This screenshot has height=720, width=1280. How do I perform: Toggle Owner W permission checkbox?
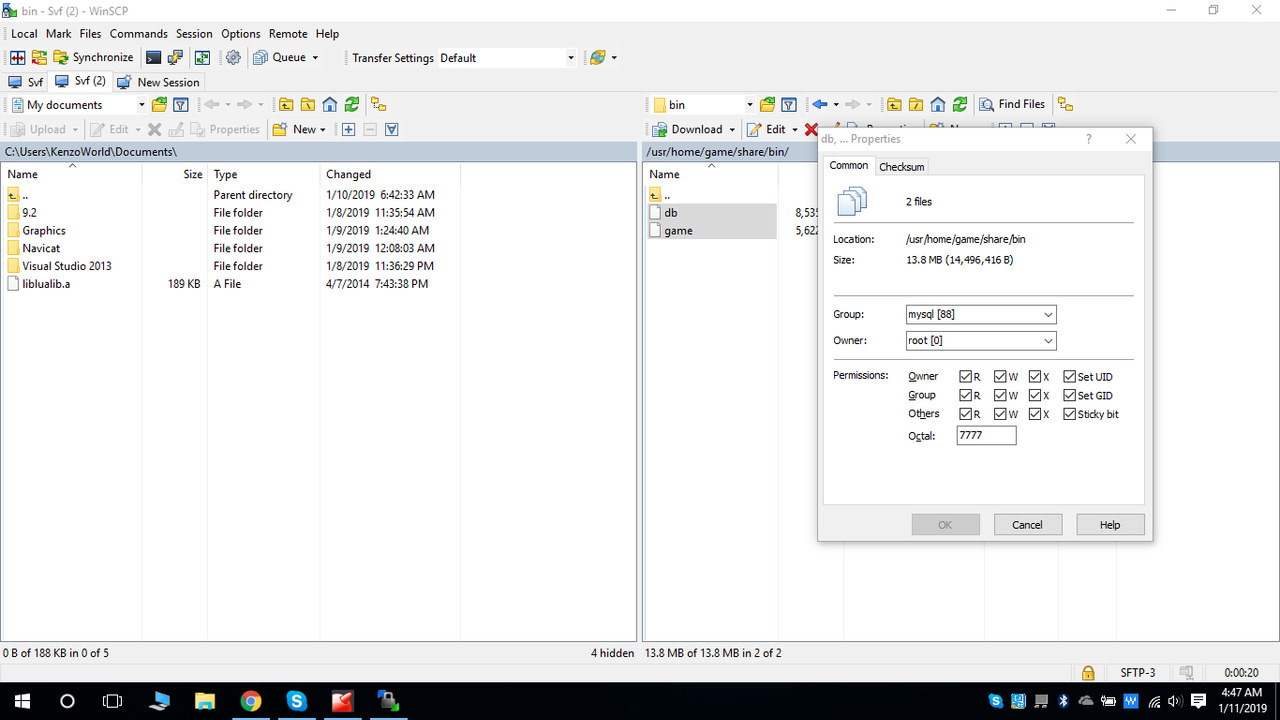tap(1001, 377)
